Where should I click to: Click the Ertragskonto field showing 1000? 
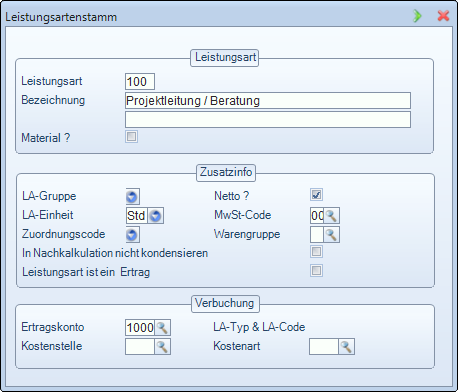point(140,328)
